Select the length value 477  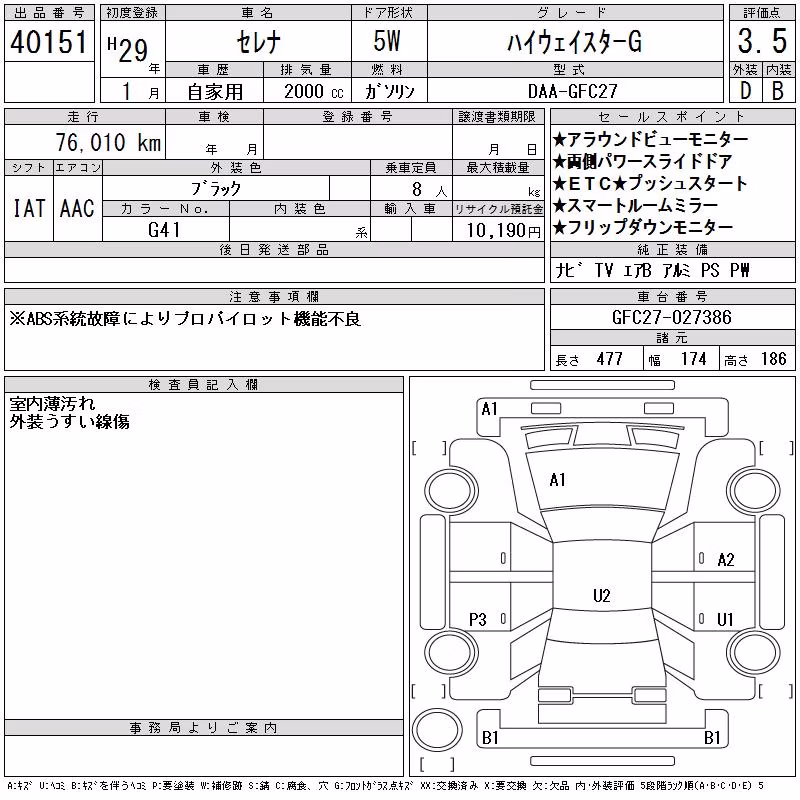click(x=609, y=359)
